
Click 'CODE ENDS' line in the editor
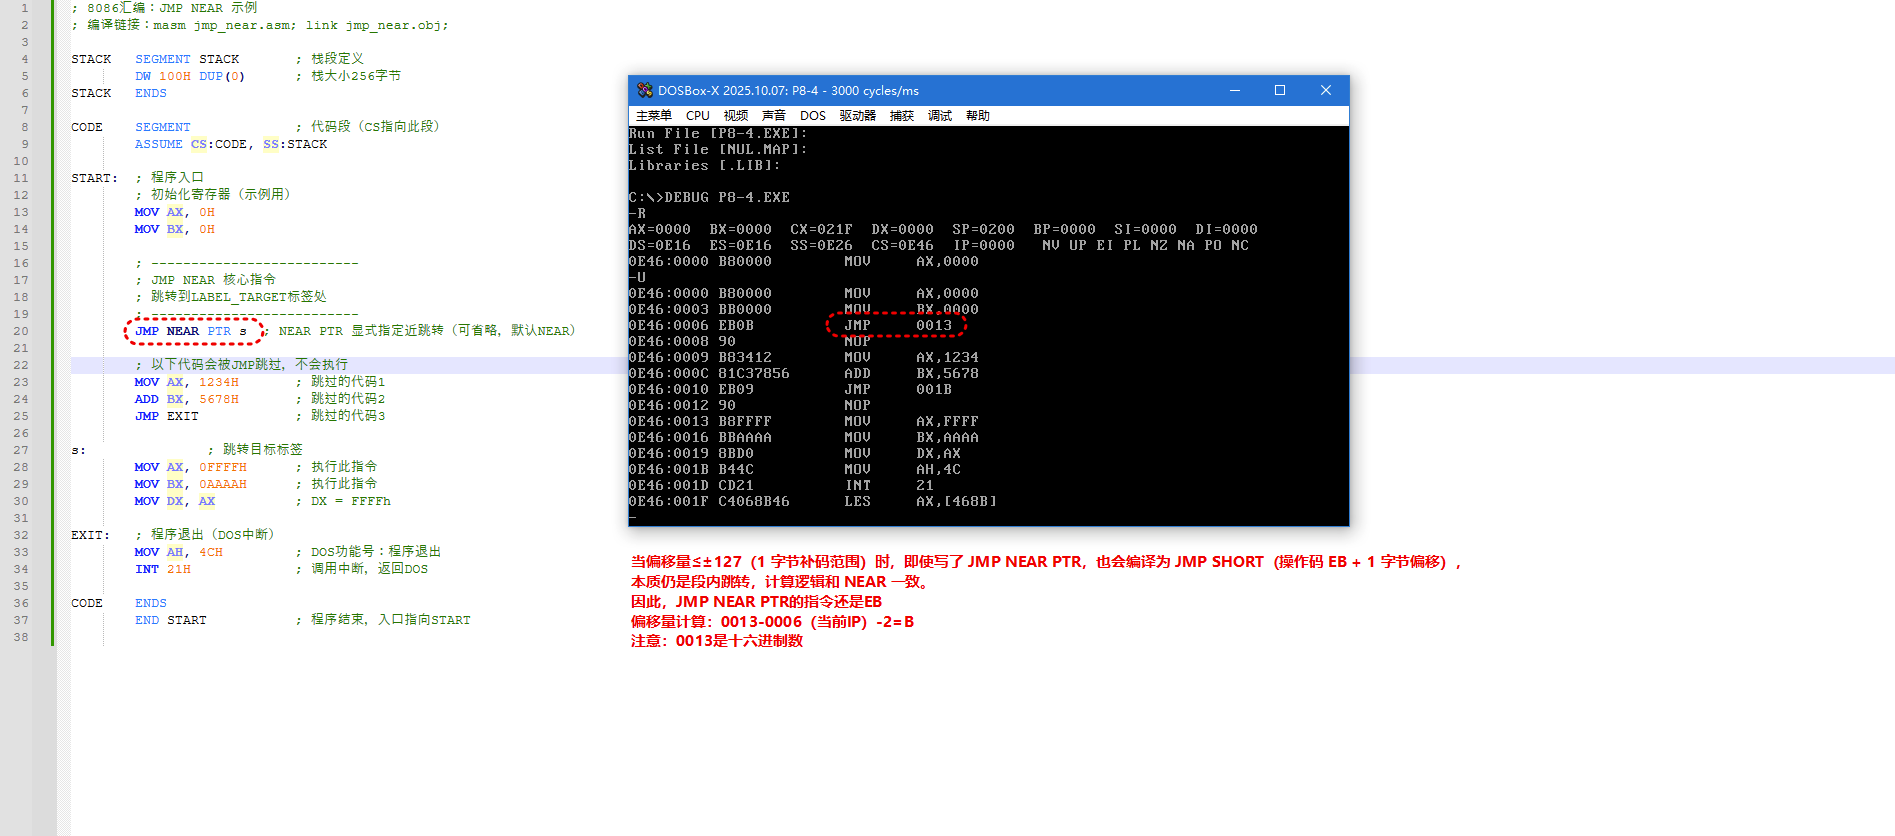click(x=119, y=603)
